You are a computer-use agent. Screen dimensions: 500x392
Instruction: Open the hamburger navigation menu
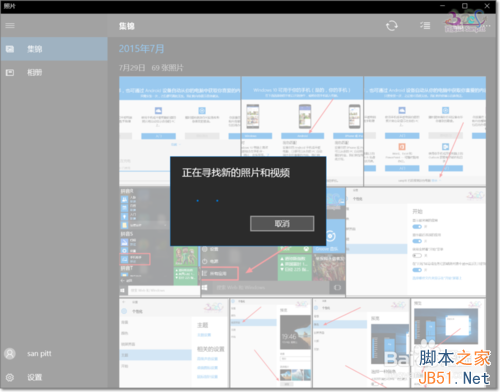(10, 25)
